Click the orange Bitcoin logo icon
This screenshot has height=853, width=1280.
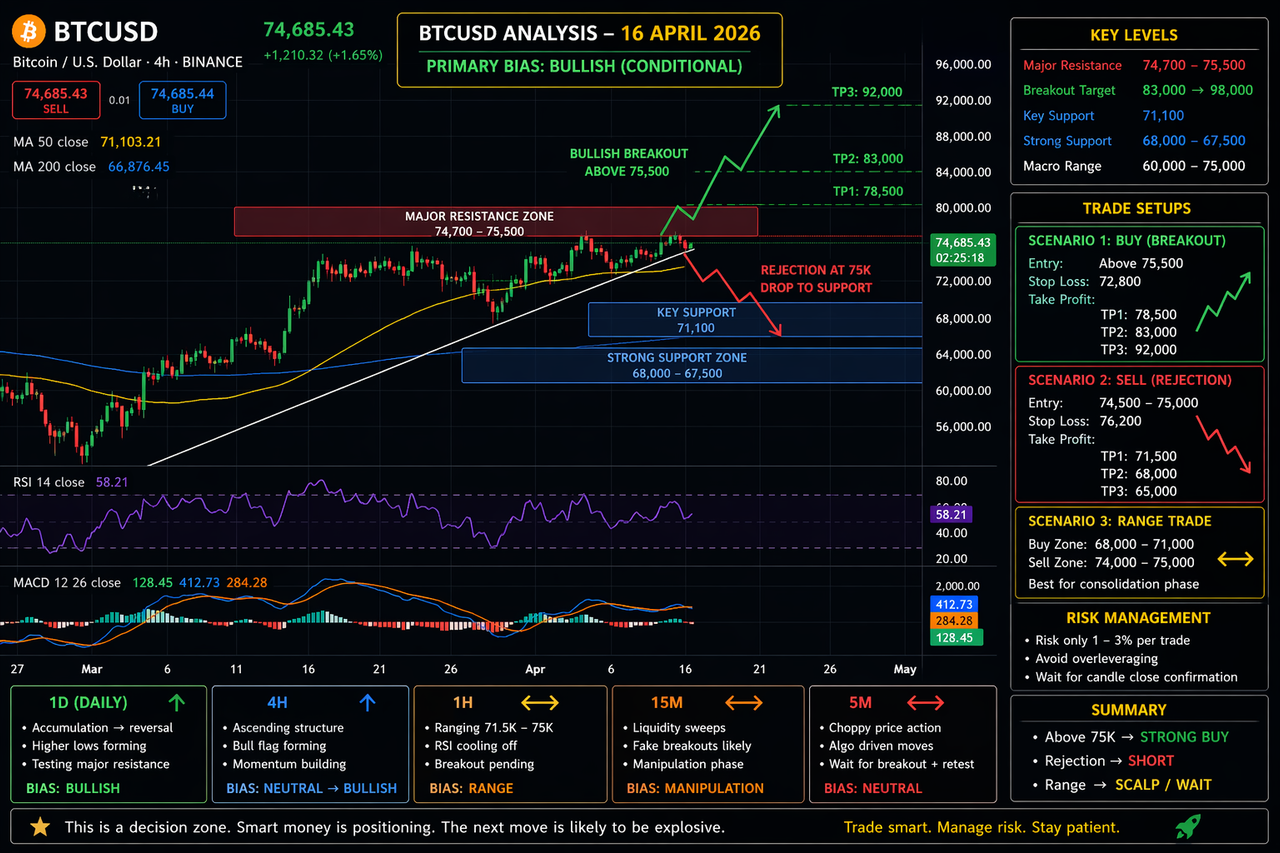pyautogui.click(x=28, y=32)
